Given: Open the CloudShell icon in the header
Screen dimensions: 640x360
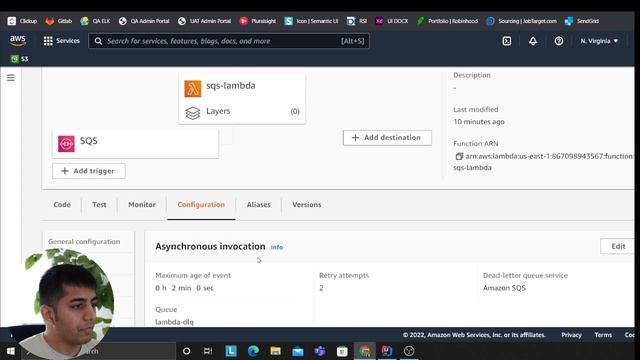Looking at the screenshot, I should tap(507, 41).
